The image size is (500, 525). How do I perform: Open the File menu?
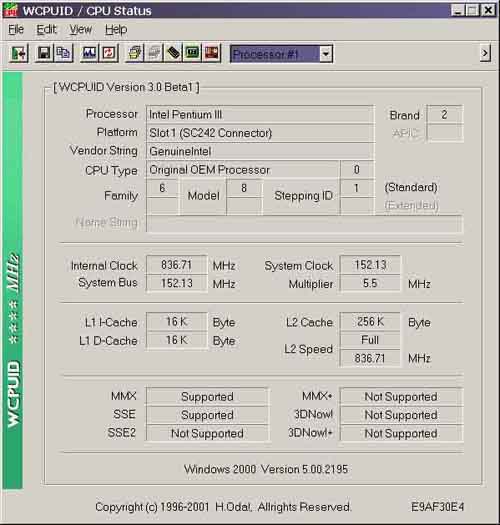(x=16, y=29)
